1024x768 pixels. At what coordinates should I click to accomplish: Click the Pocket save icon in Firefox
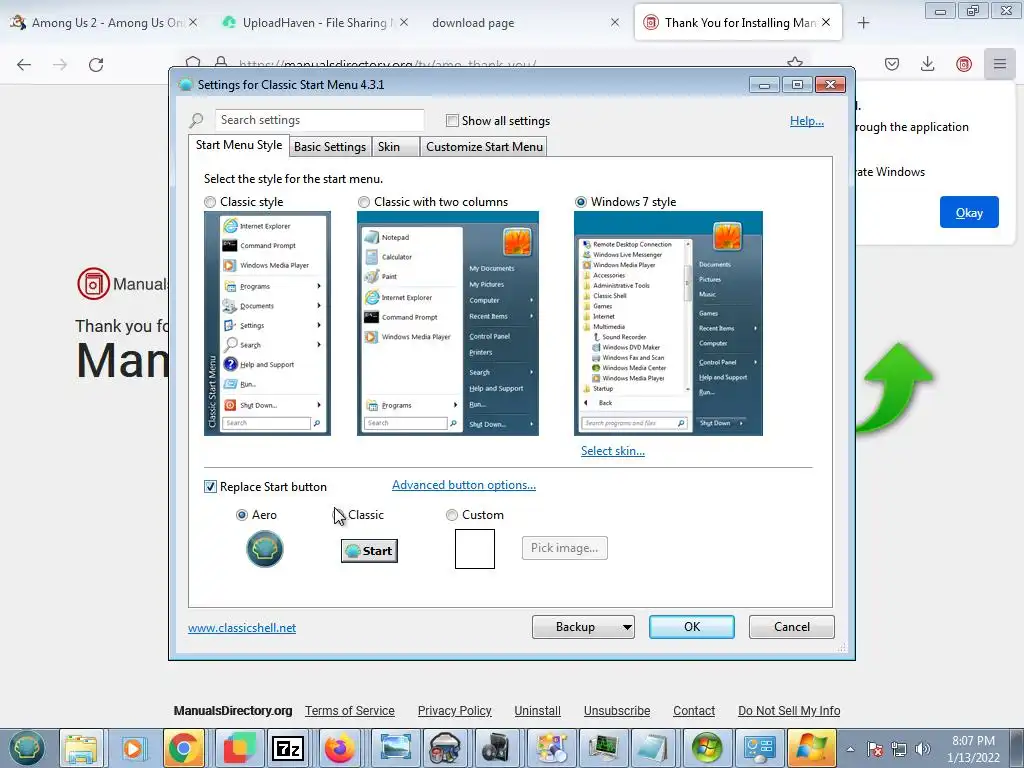pos(892,64)
